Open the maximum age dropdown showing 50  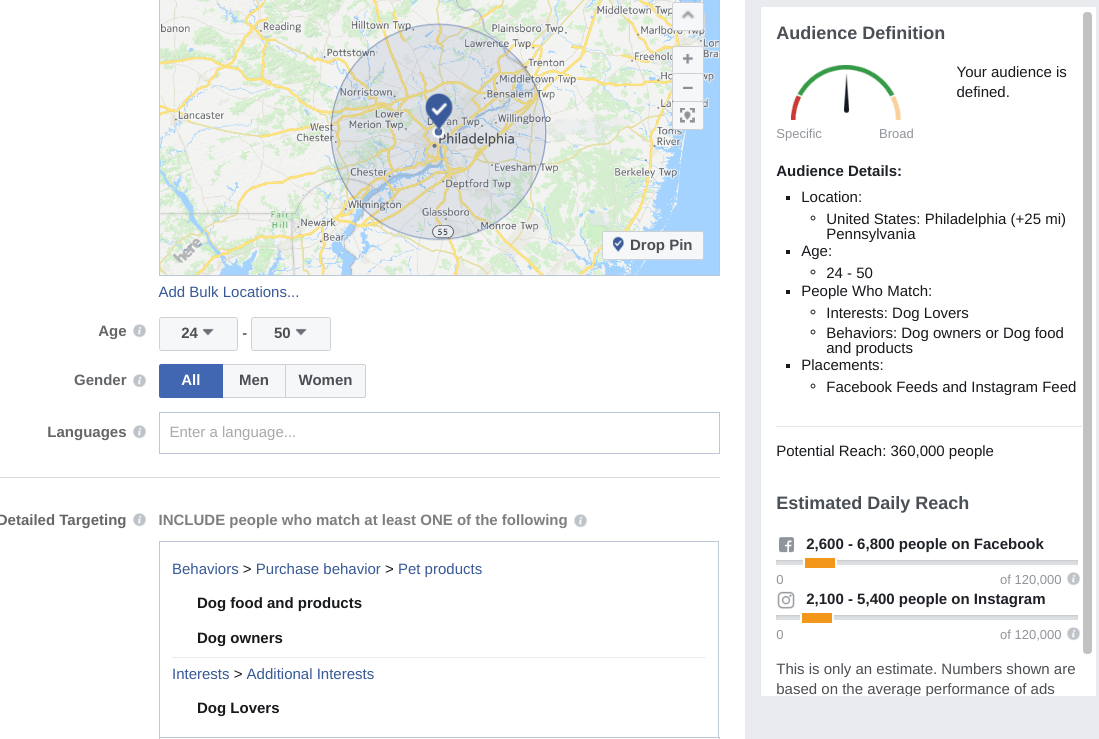[x=290, y=333]
